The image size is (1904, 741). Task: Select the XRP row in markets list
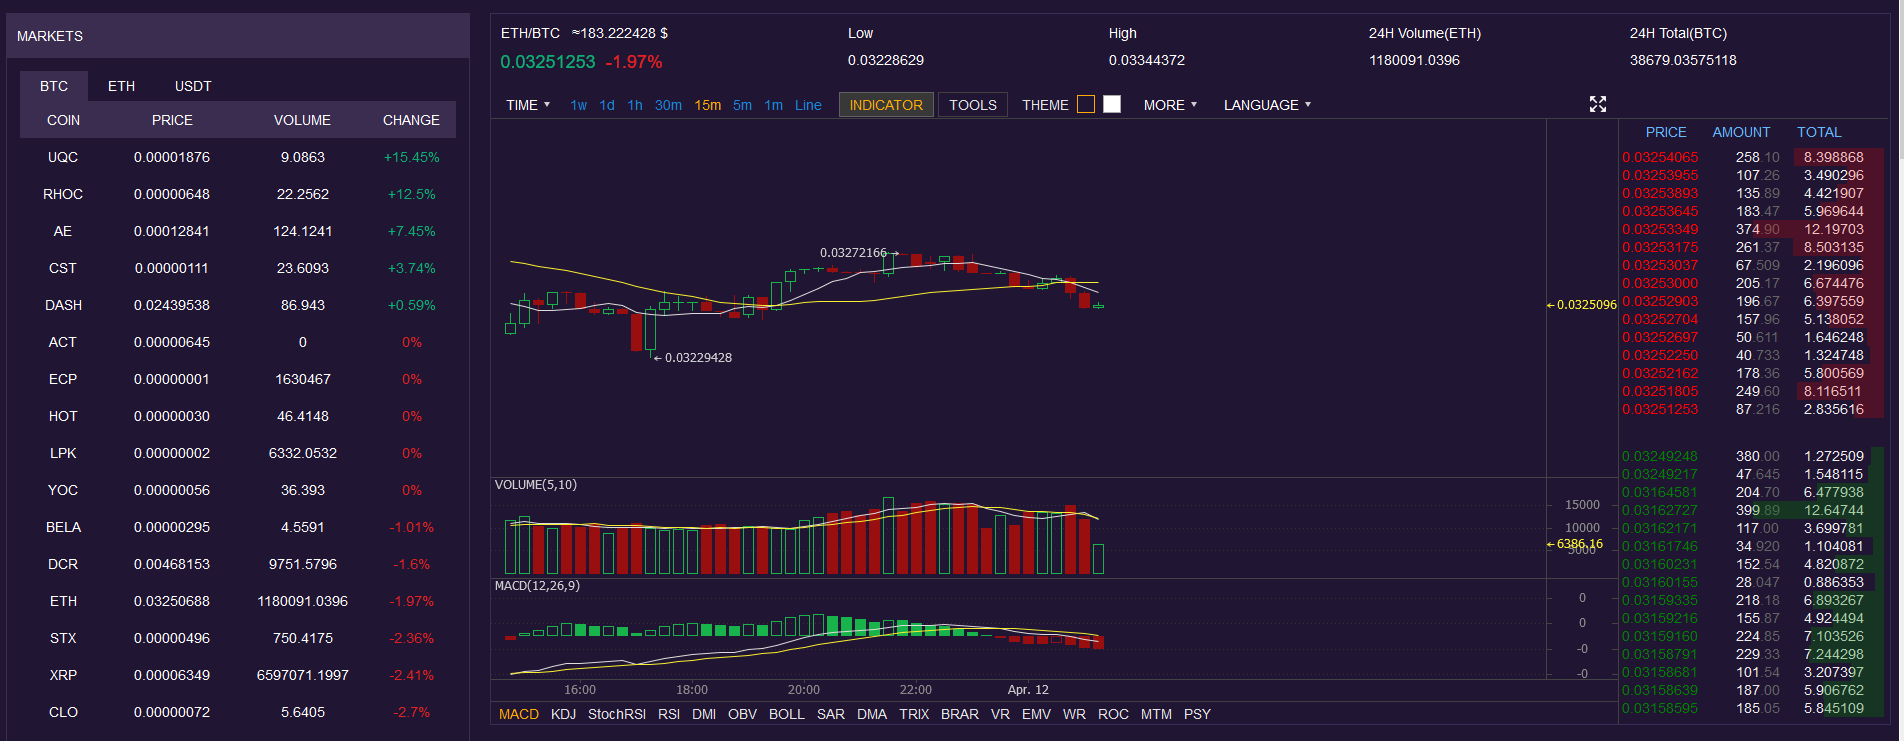[x=63, y=675]
